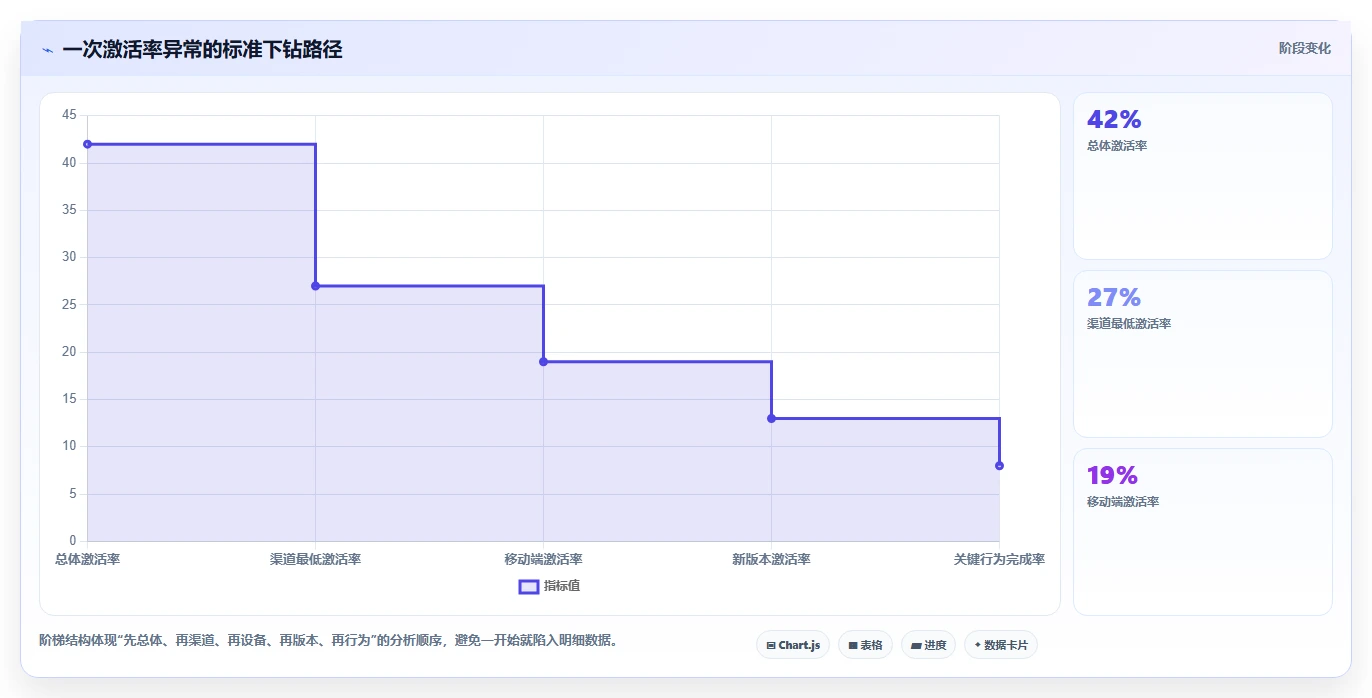Image resolution: width=1372 pixels, height=698 pixels.
Task: Select the 进度 tag chip
Action: point(928,645)
